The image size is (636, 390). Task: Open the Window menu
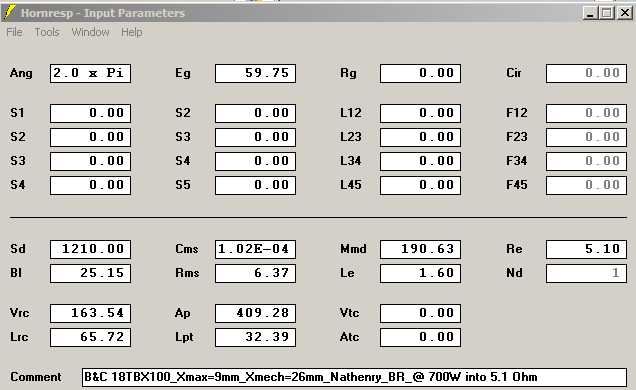(90, 32)
